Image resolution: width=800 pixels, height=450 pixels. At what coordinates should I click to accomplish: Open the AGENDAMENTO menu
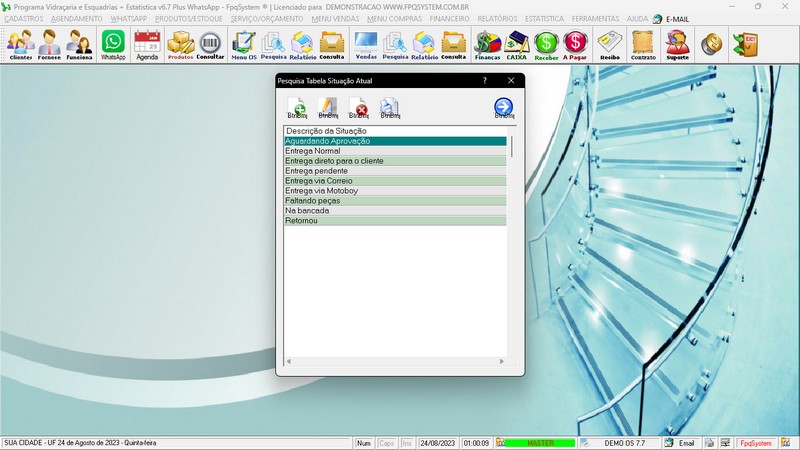(77, 19)
